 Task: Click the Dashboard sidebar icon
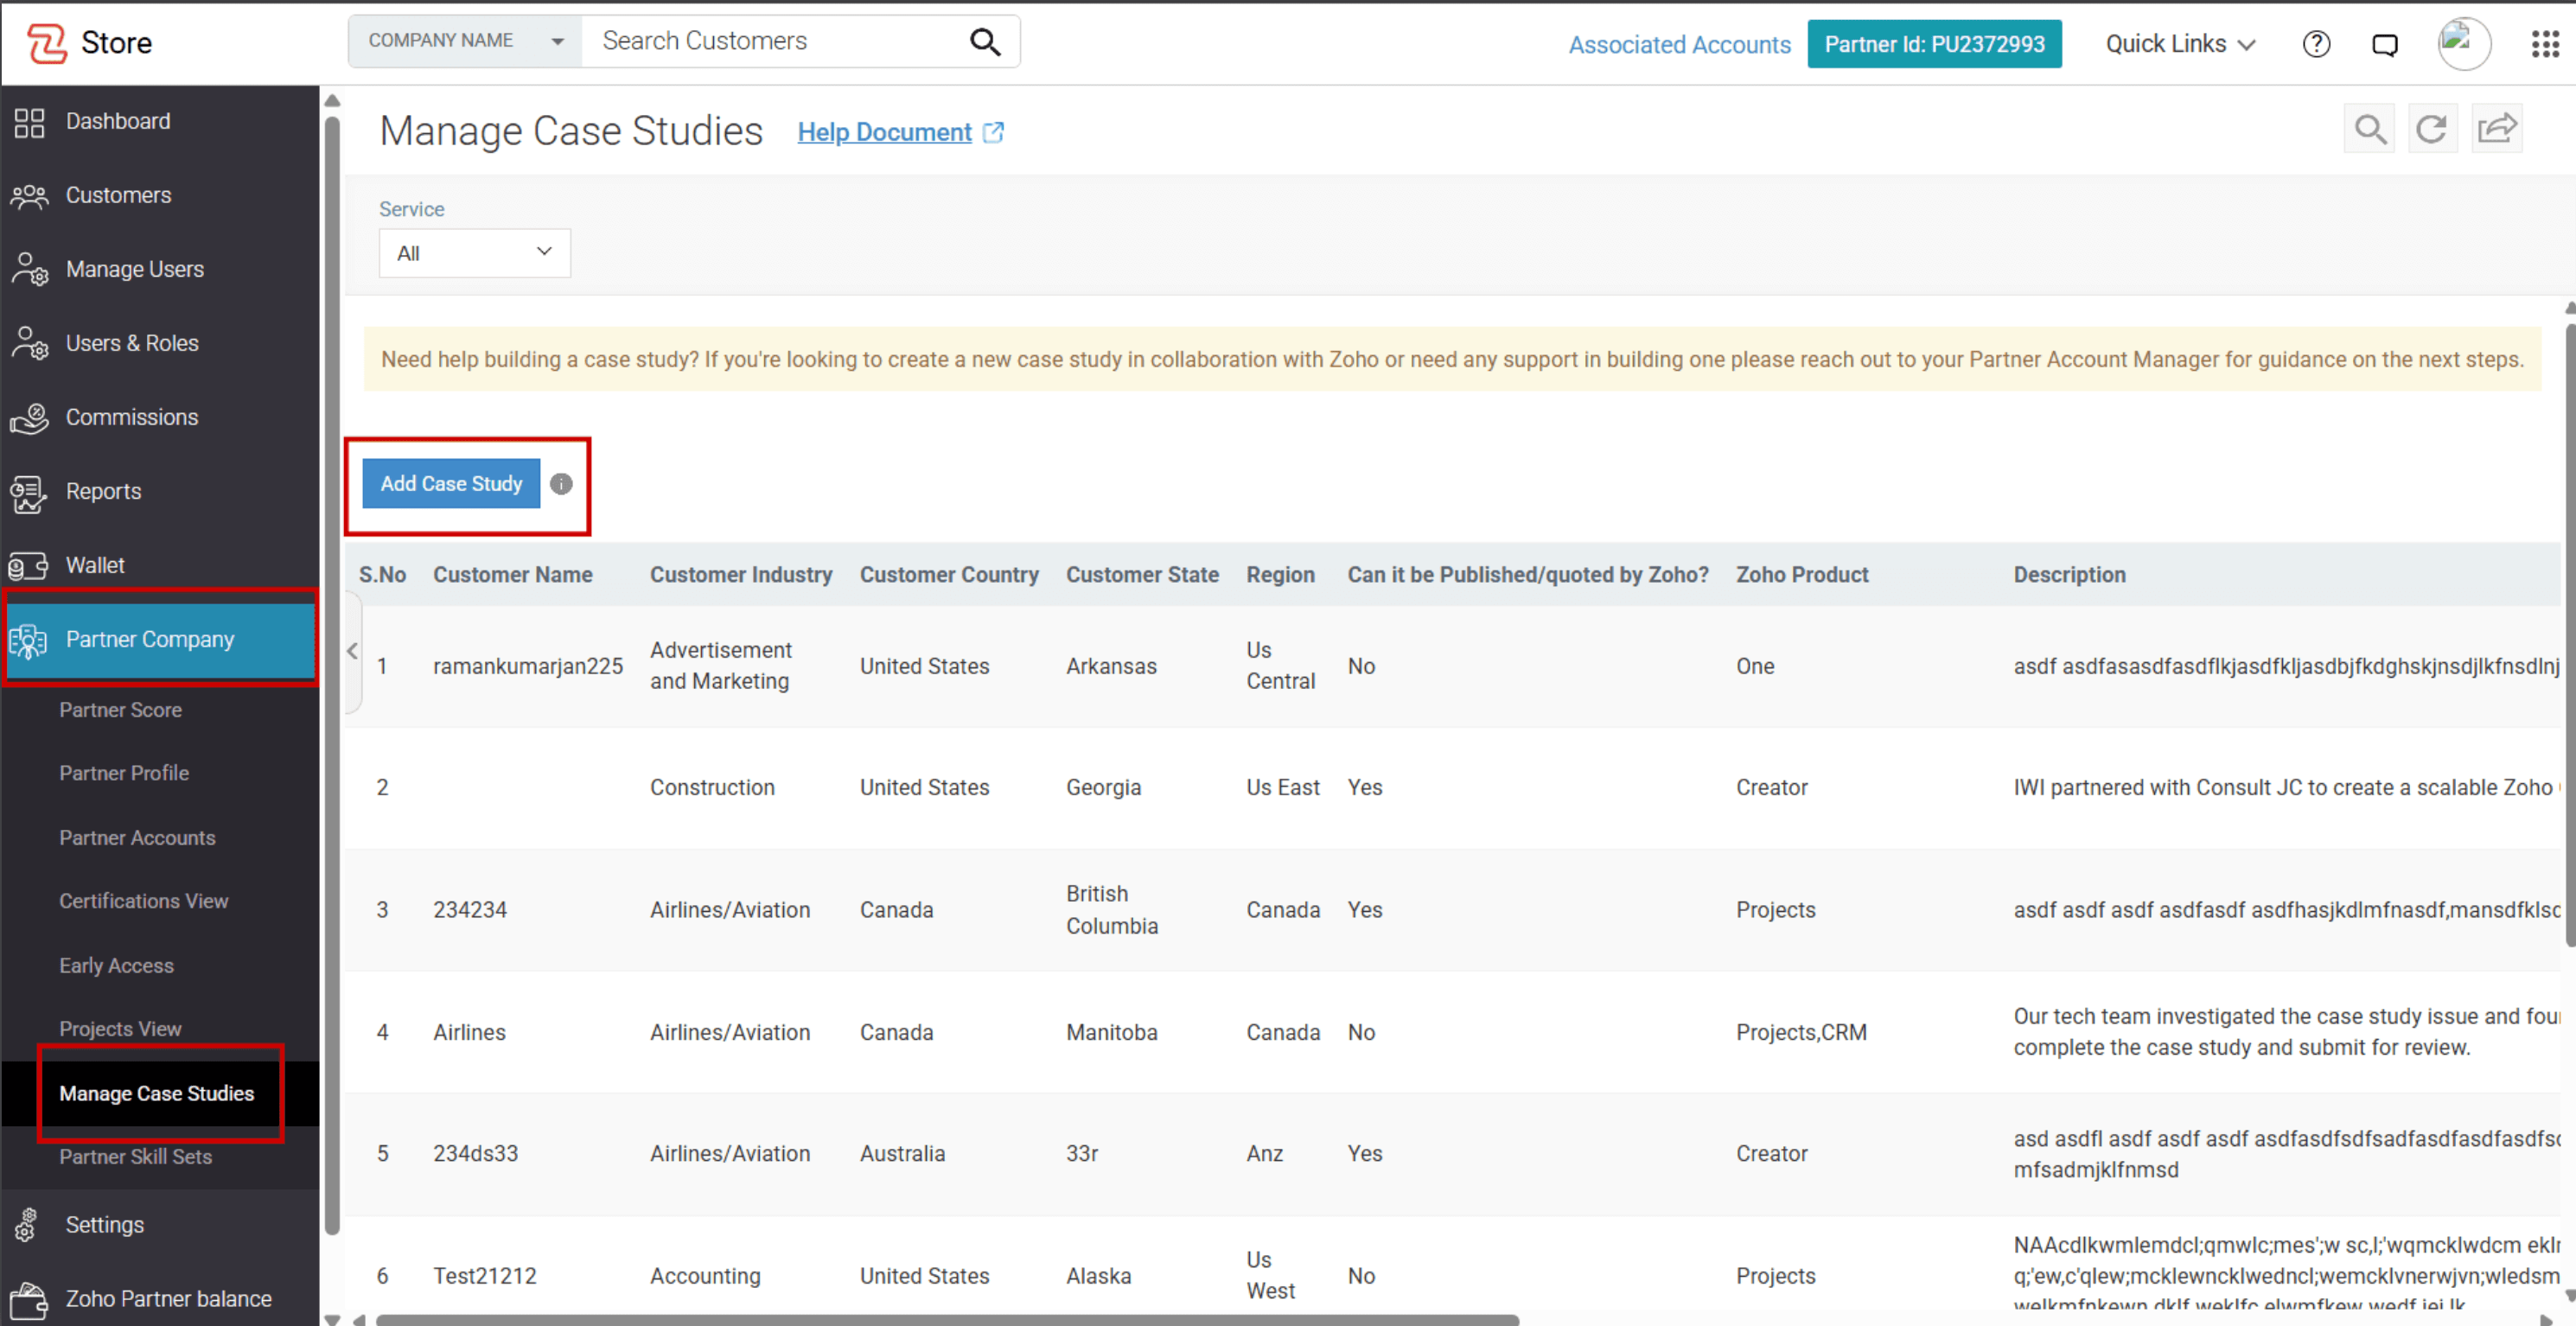point(29,122)
